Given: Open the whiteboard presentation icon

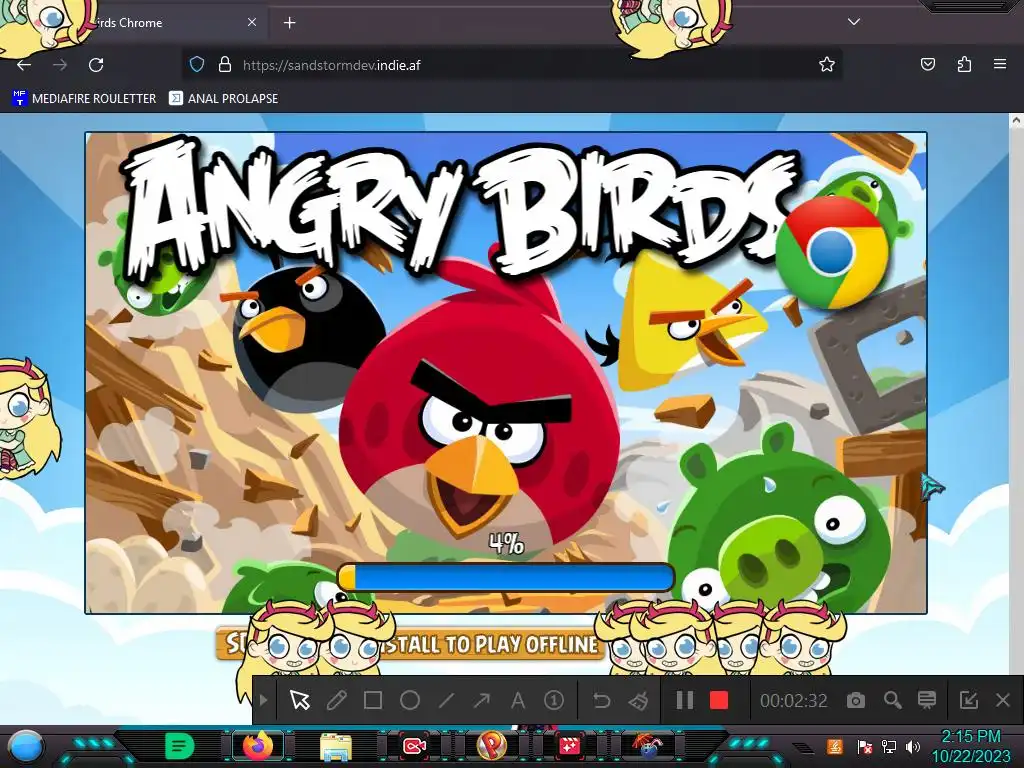Looking at the screenshot, I should 927,700.
